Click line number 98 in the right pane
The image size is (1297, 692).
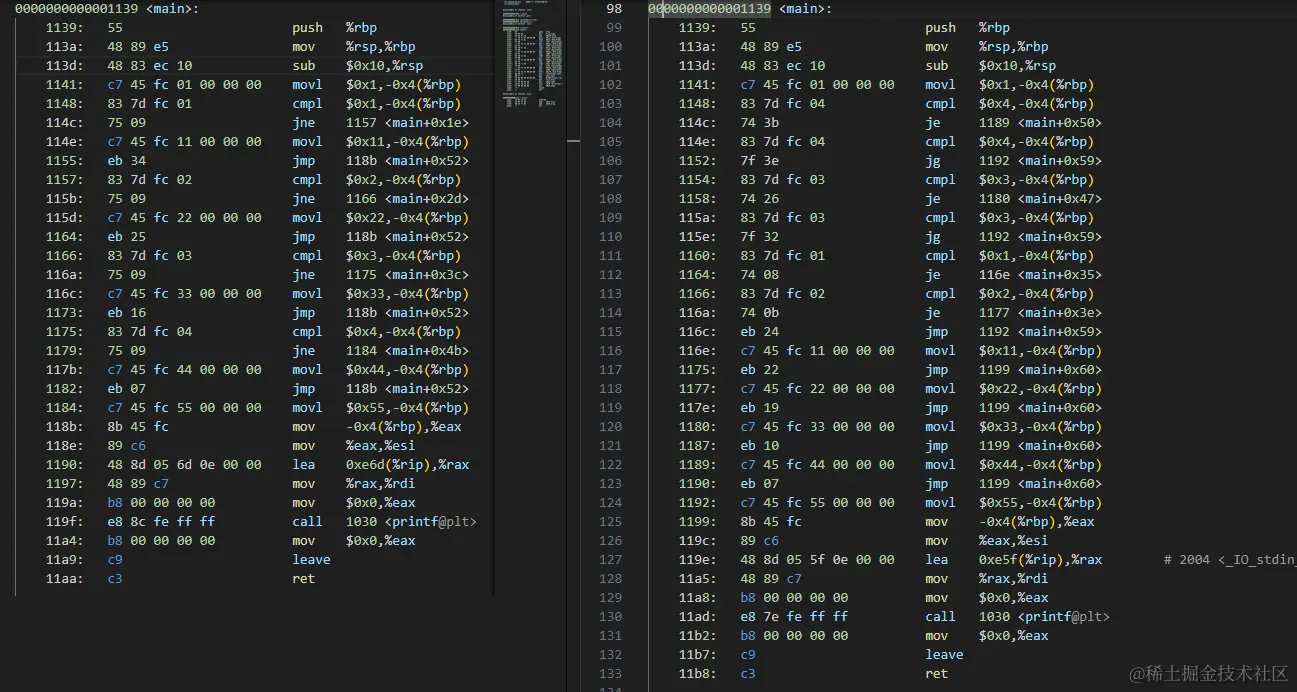coord(614,9)
